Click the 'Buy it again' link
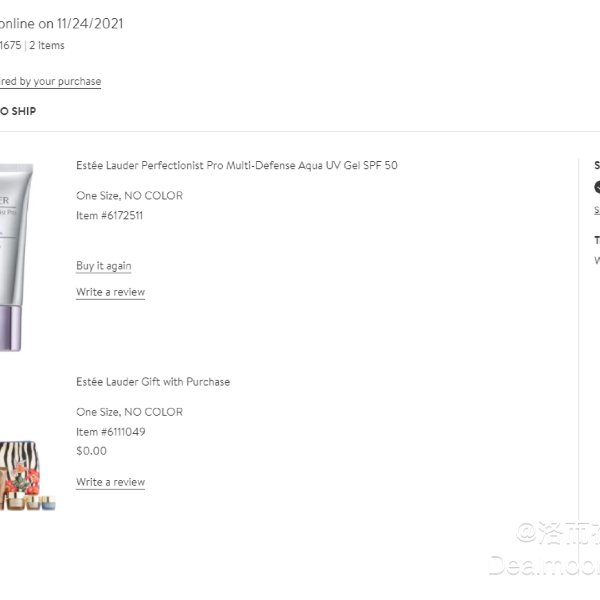600x600 pixels. 104,266
